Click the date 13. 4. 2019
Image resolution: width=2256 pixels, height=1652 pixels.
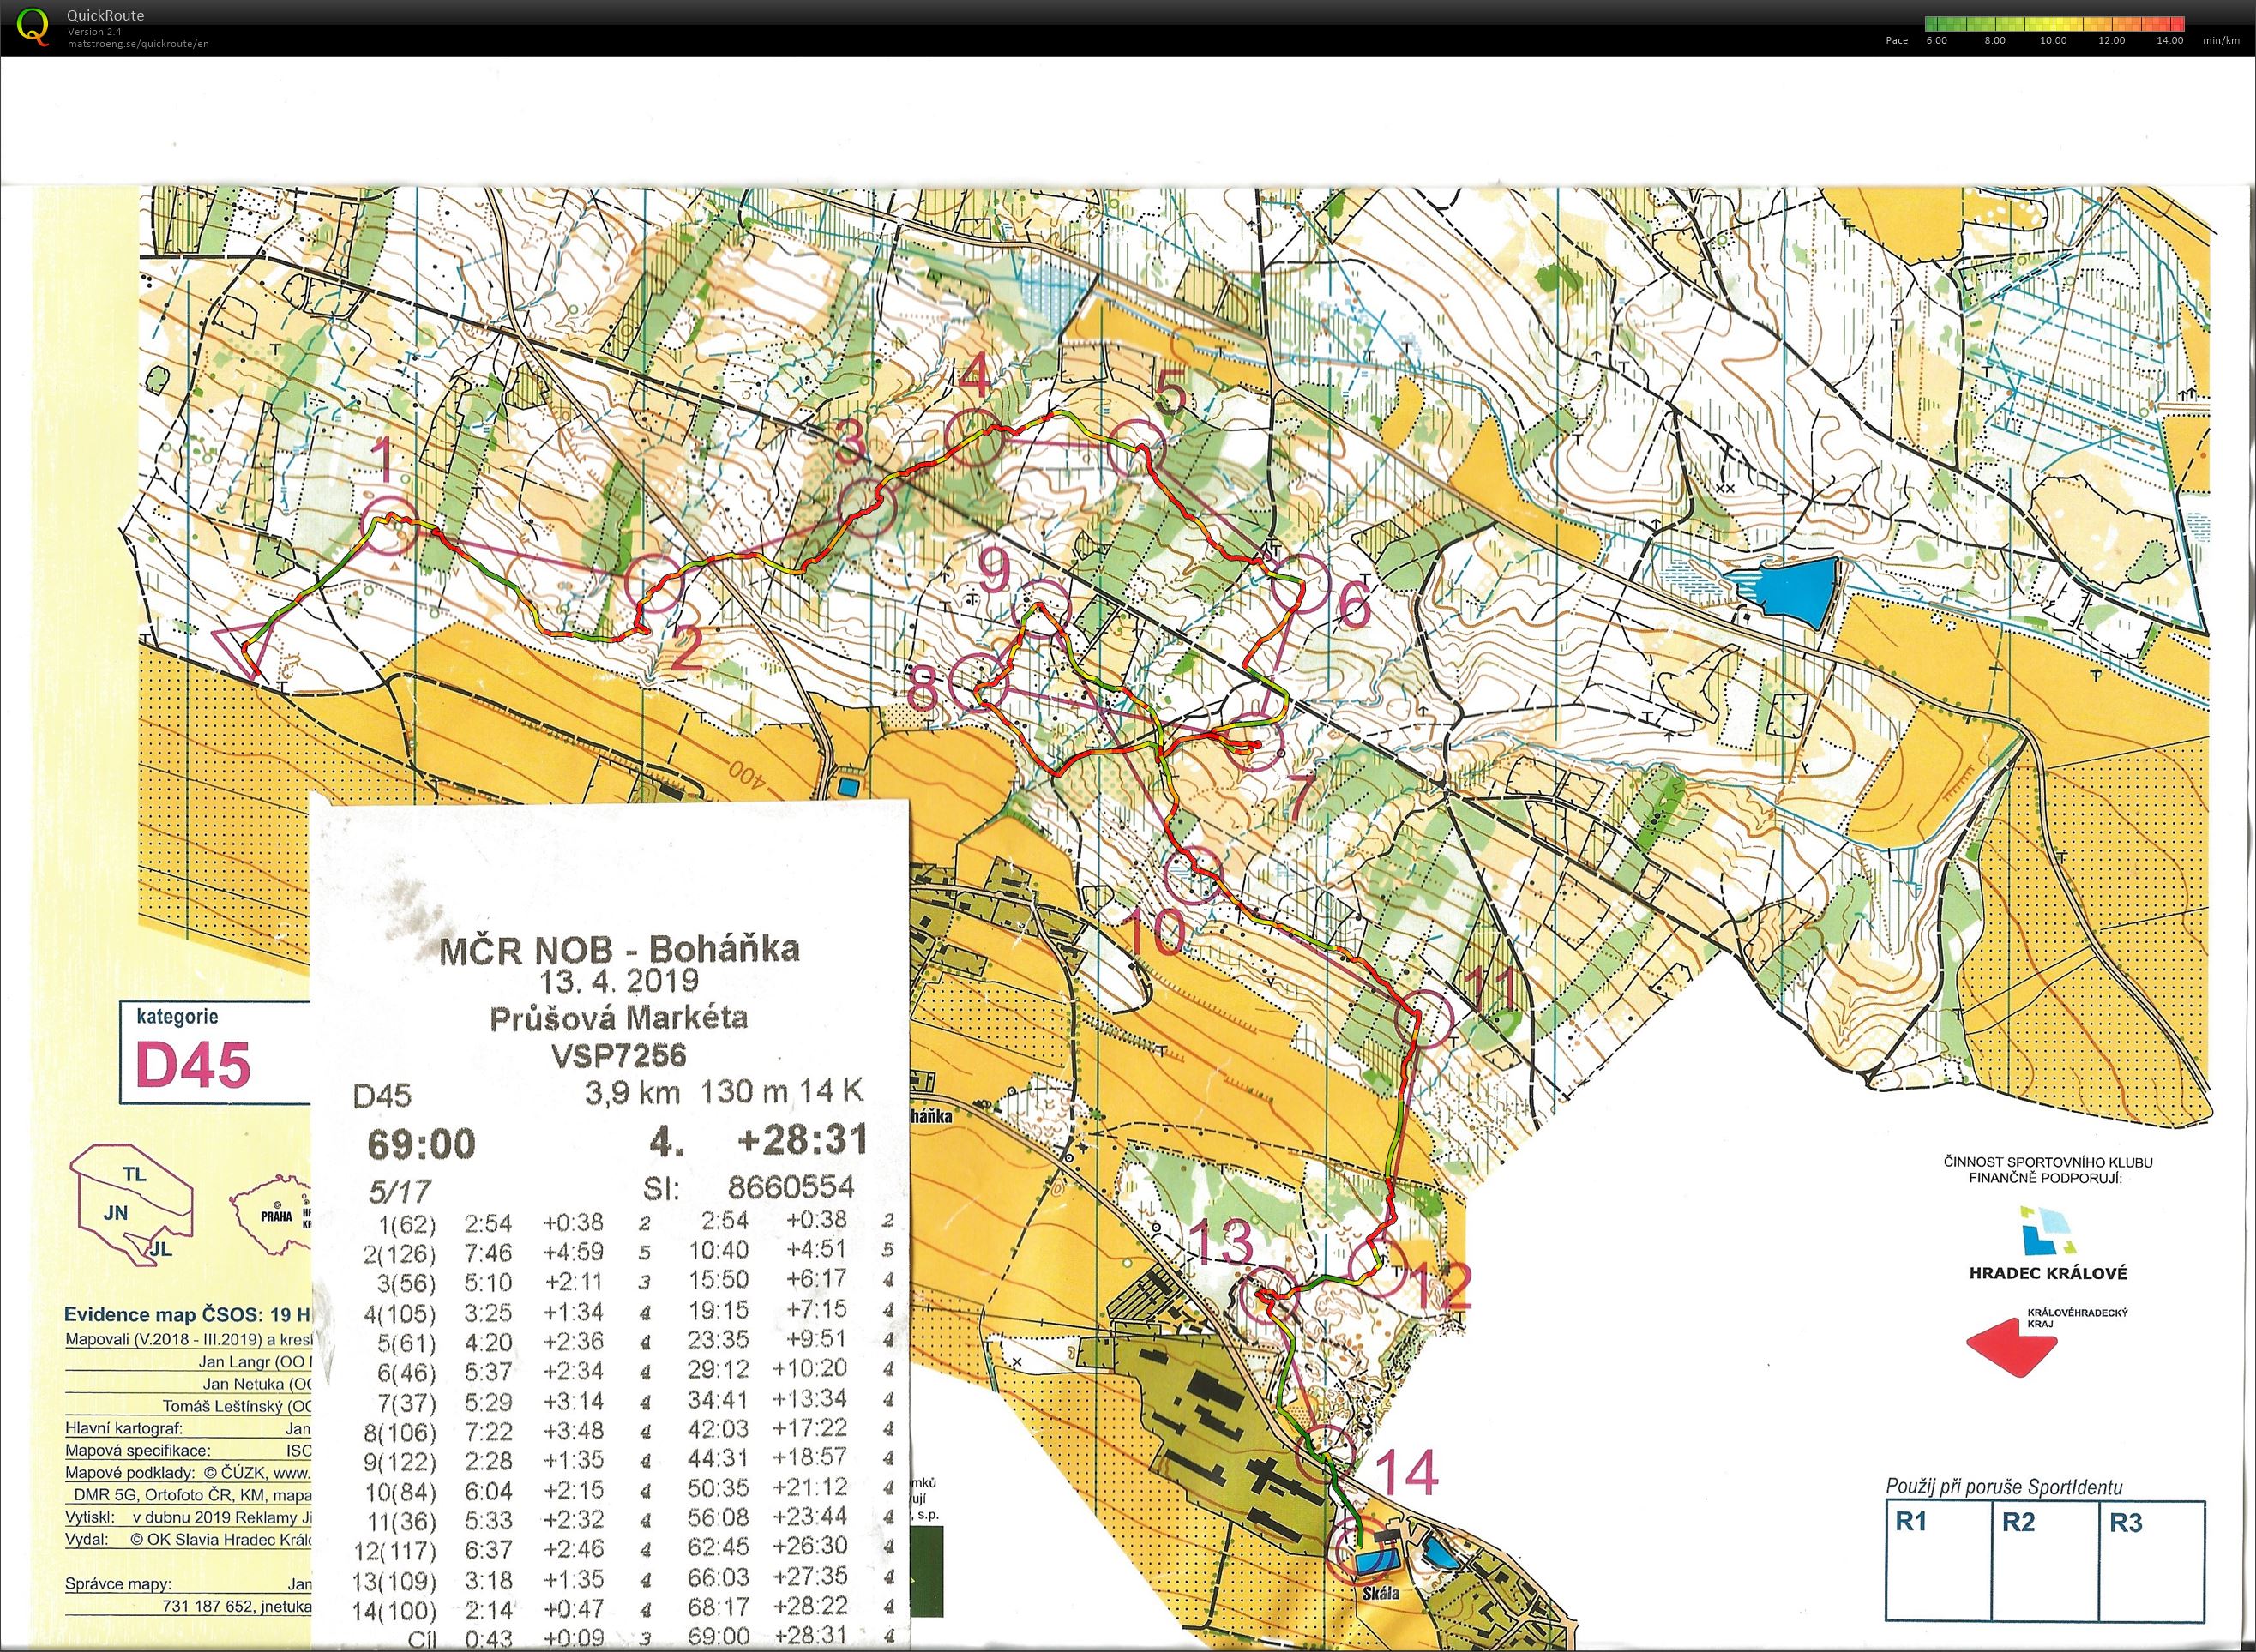619,980
